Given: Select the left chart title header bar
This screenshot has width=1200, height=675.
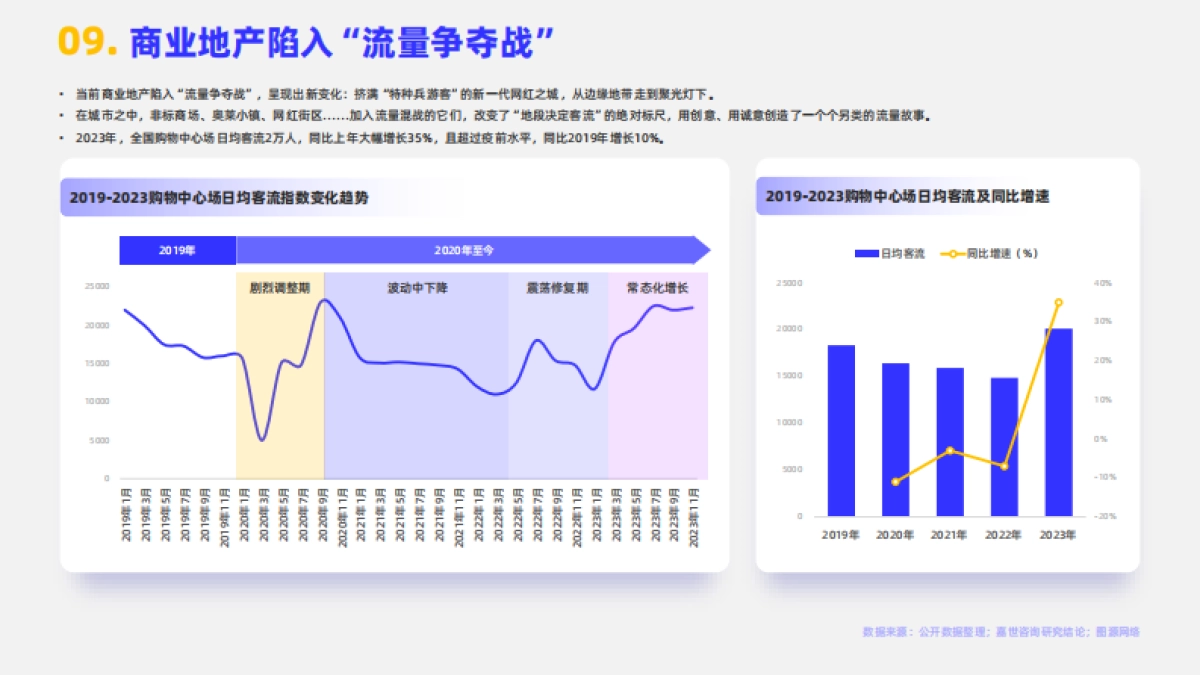Looking at the screenshot, I should 222,197.
